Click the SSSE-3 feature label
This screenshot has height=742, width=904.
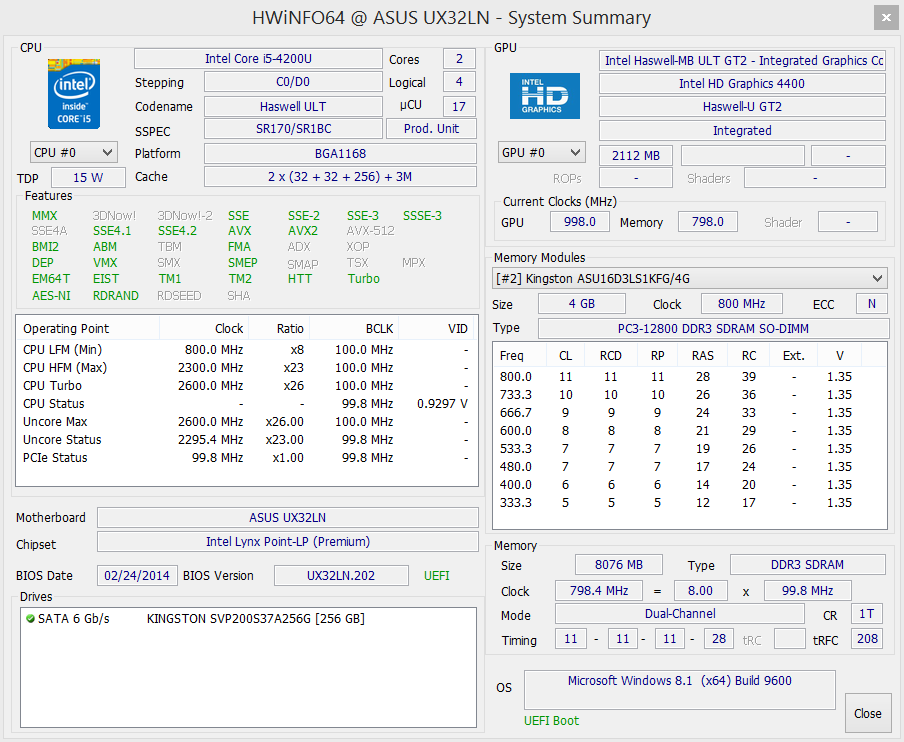[423, 216]
